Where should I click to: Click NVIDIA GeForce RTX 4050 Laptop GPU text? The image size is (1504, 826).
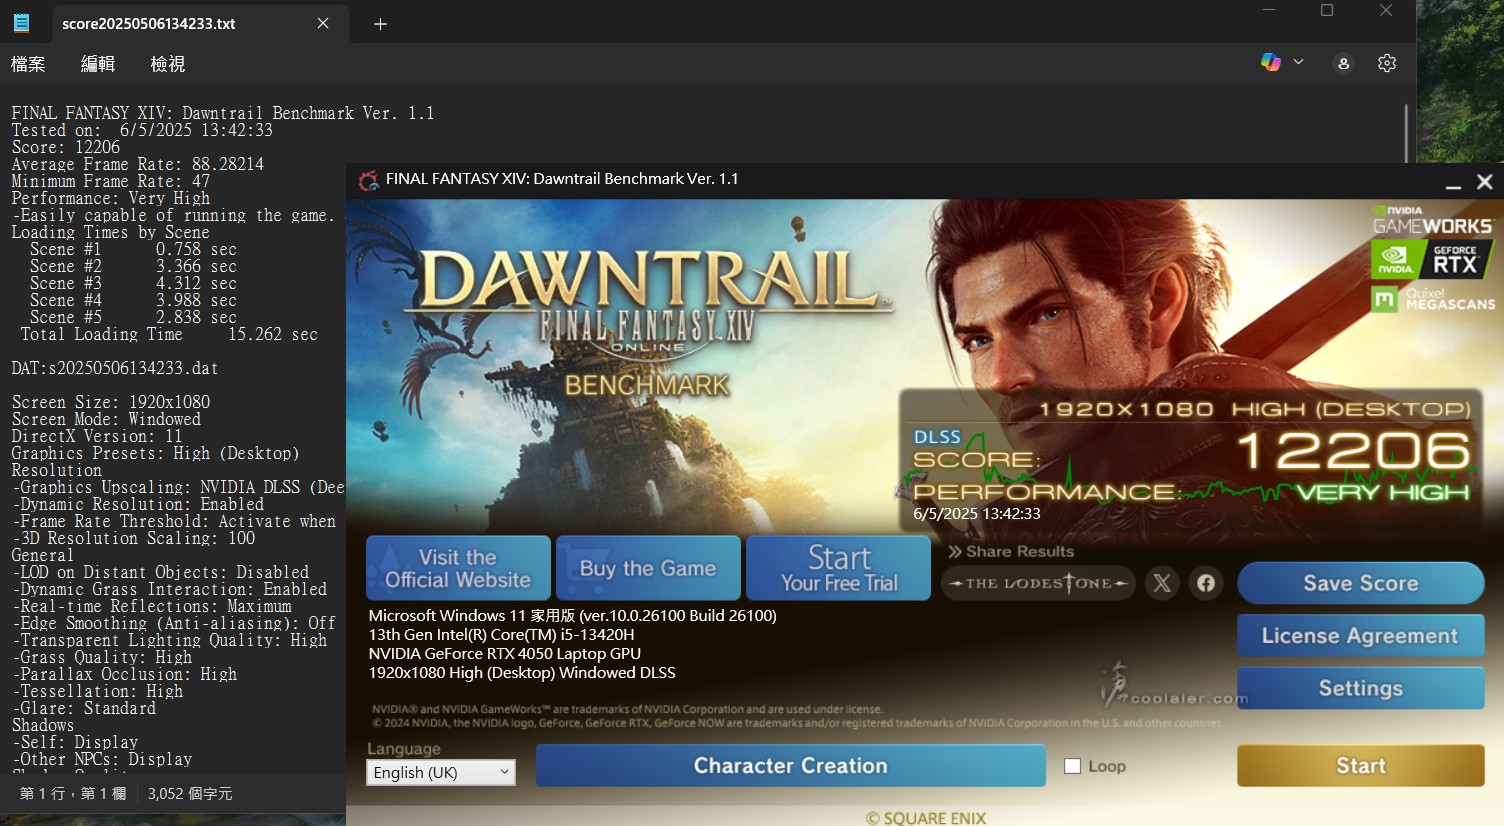tap(505, 654)
